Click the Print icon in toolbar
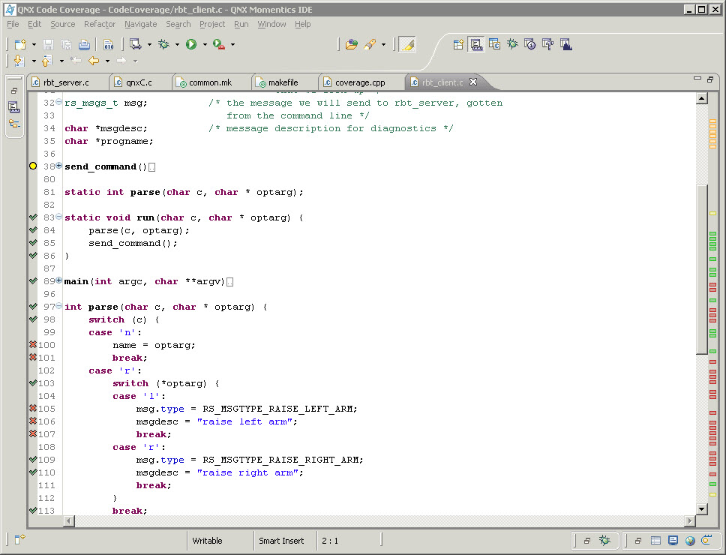The height and width of the screenshot is (555, 726). pyautogui.click(x=83, y=44)
